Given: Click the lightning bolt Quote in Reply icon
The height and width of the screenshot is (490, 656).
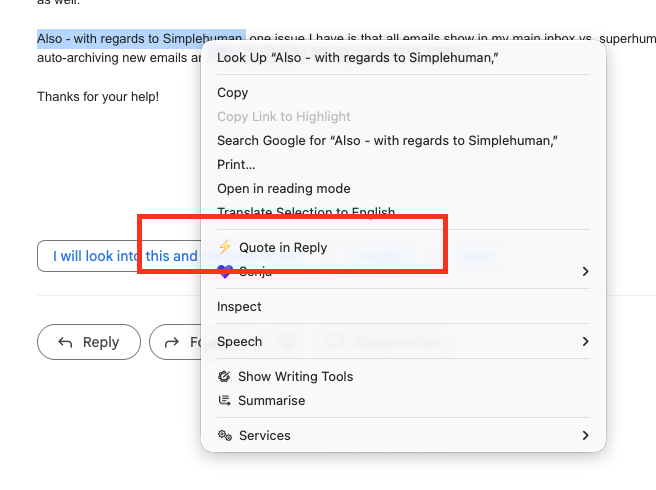Looking at the screenshot, I should pos(225,247).
